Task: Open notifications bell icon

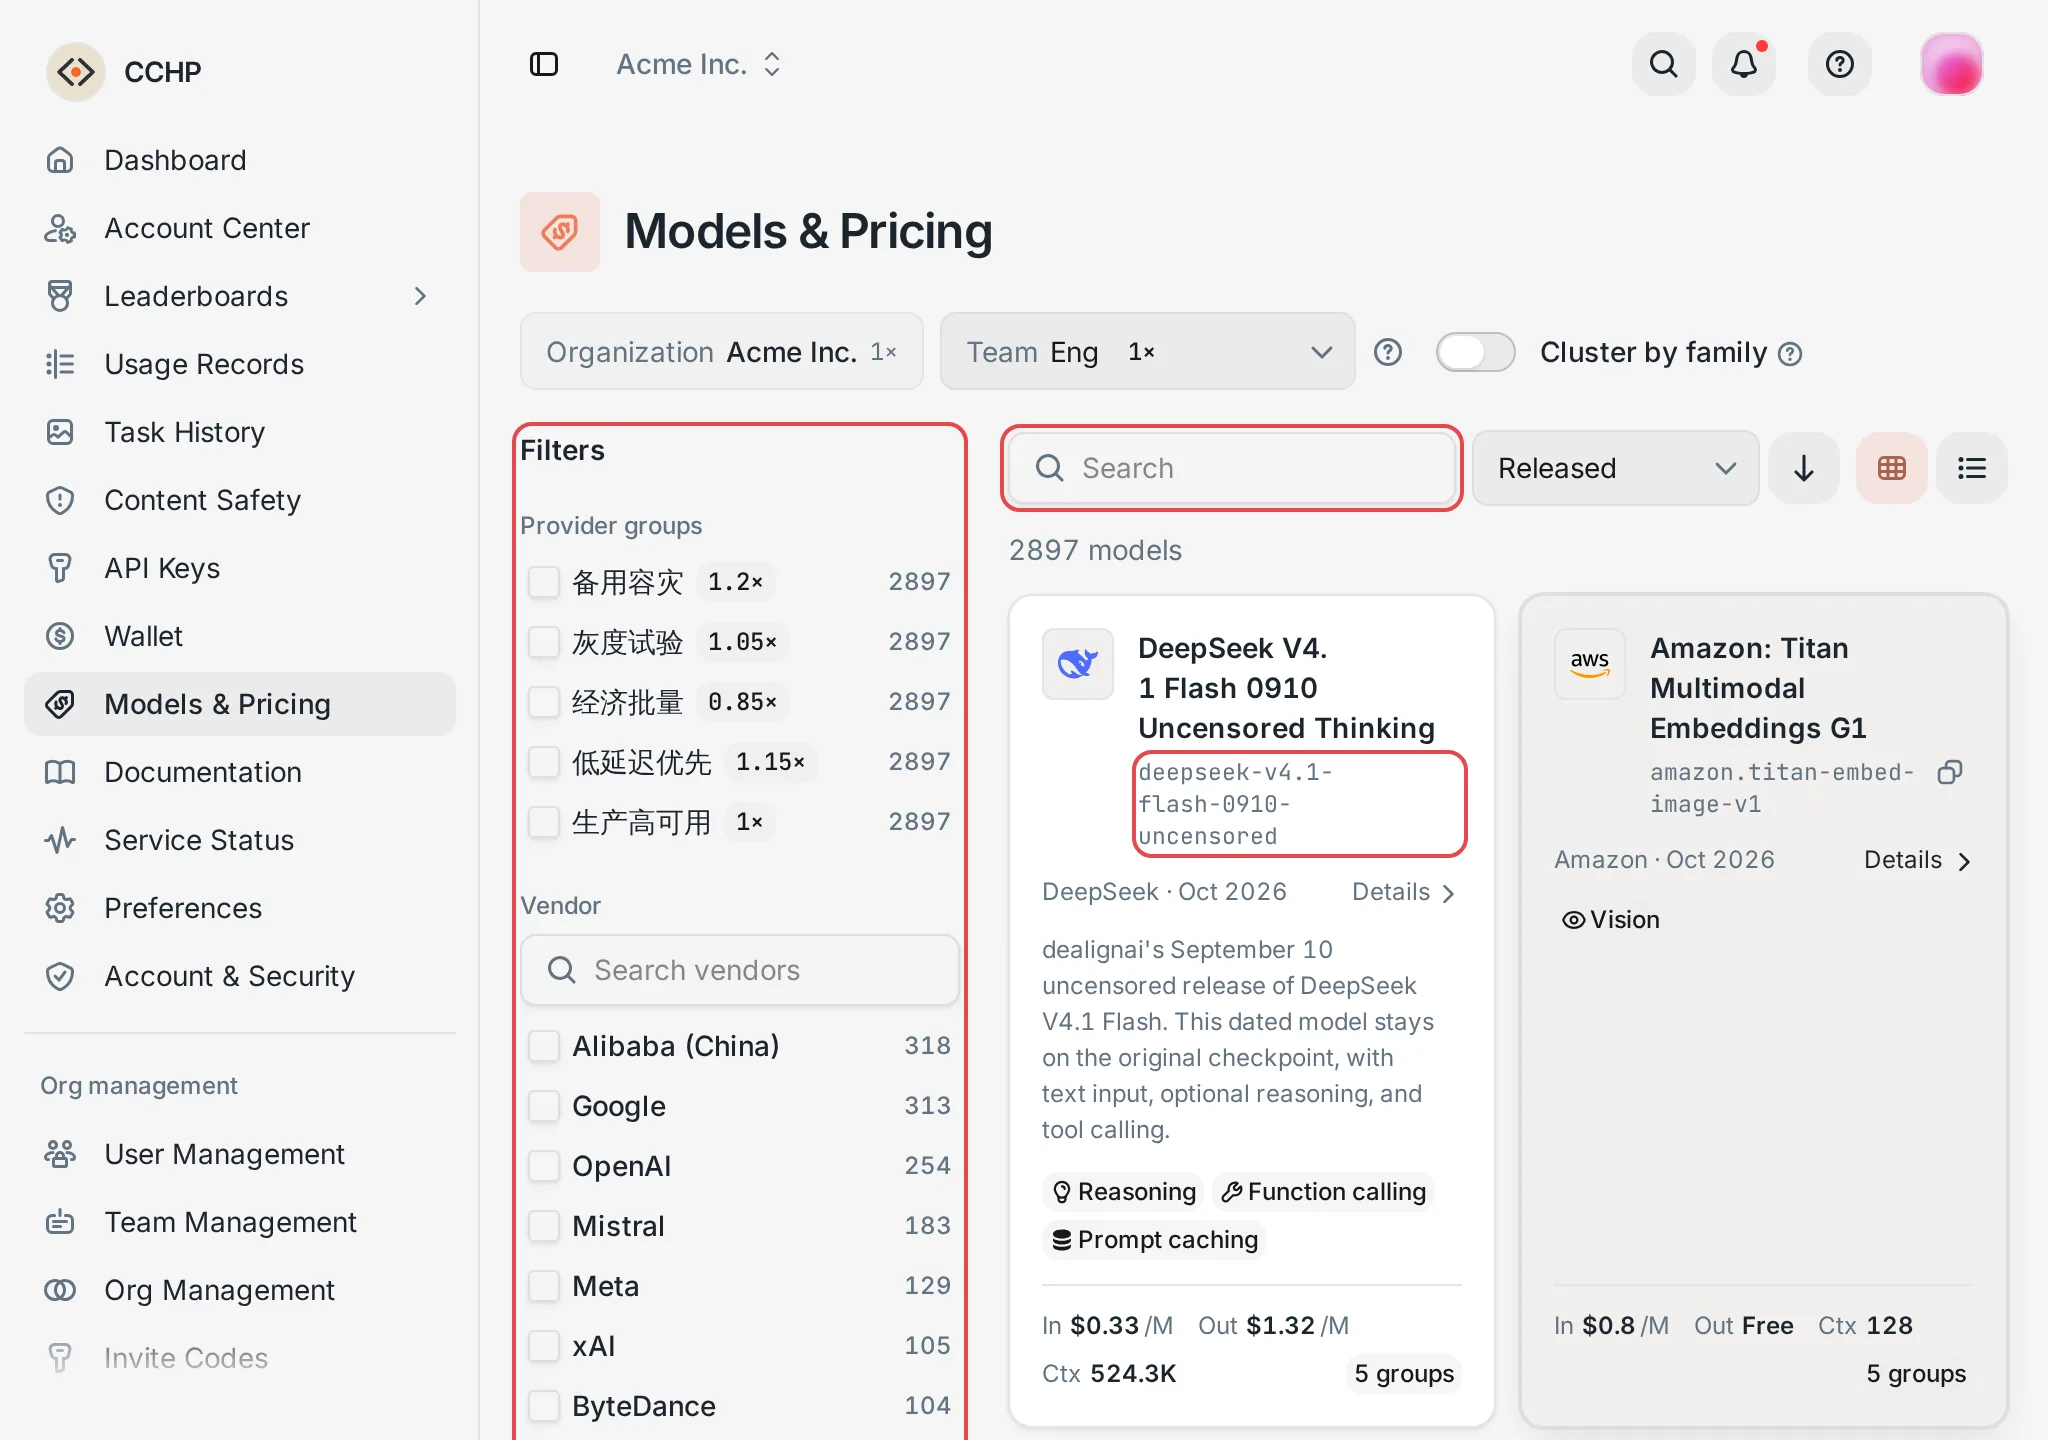Action: click(1744, 64)
